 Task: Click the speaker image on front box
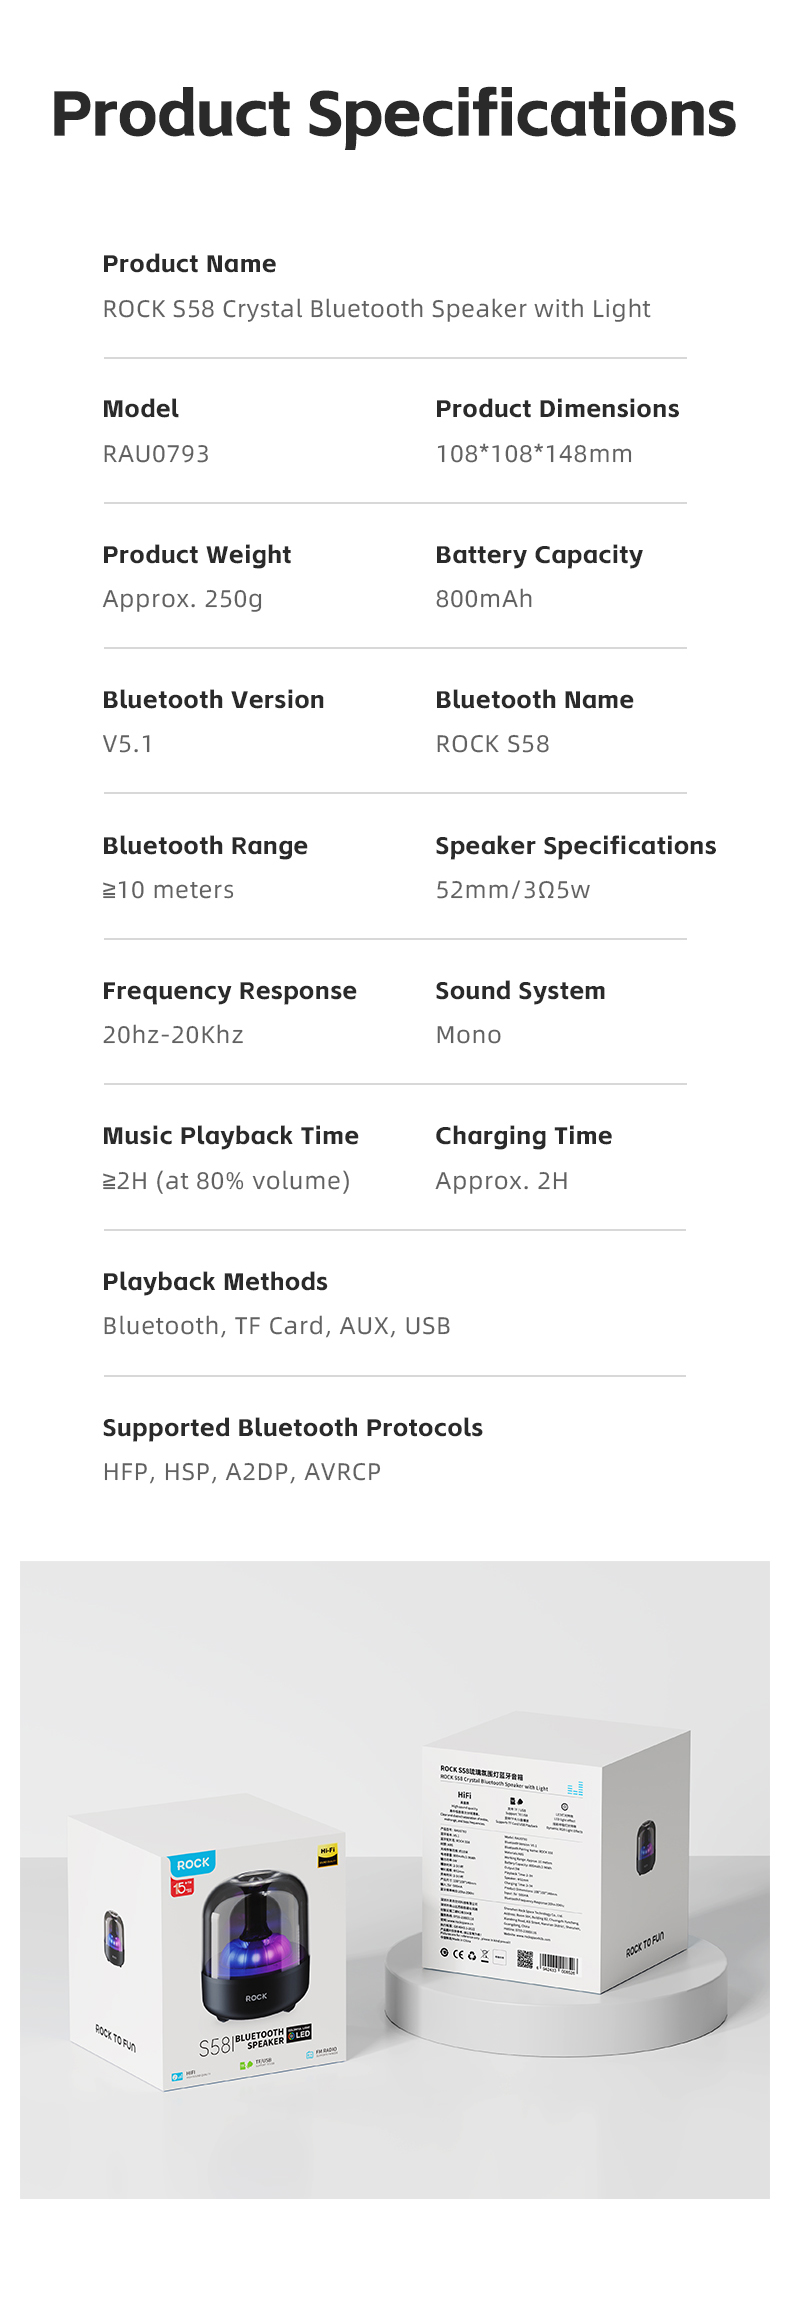coord(256,1948)
